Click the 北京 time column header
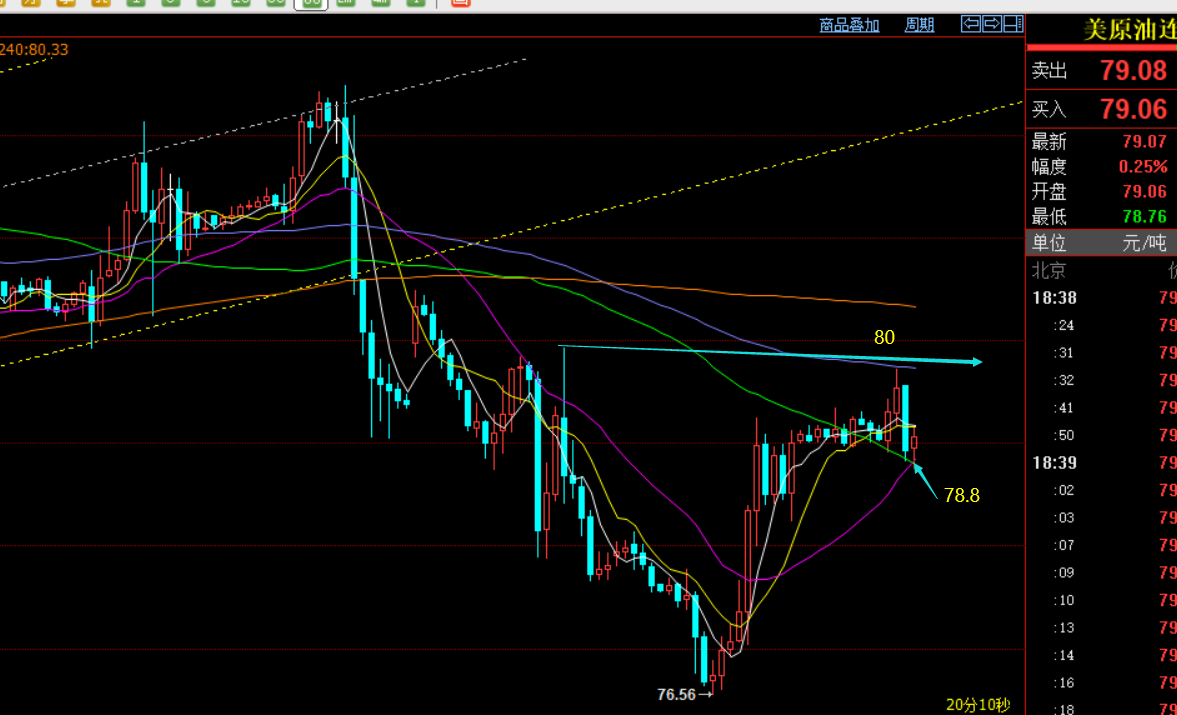 coord(1049,270)
